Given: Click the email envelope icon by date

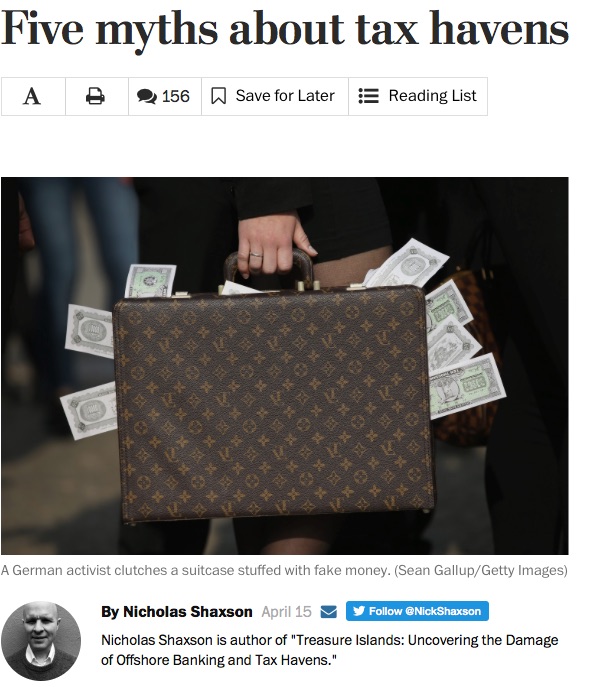Looking at the screenshot, I should pos(329,611).
